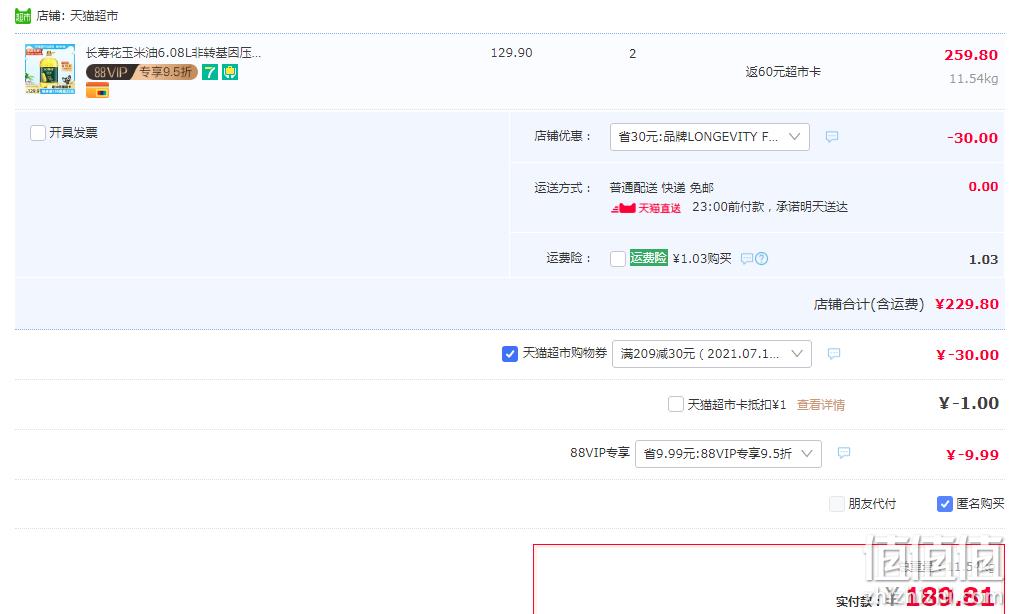Tick the 朋友代付 checkbox
This screenshot has width=1013, height=614.
(837, 503)
